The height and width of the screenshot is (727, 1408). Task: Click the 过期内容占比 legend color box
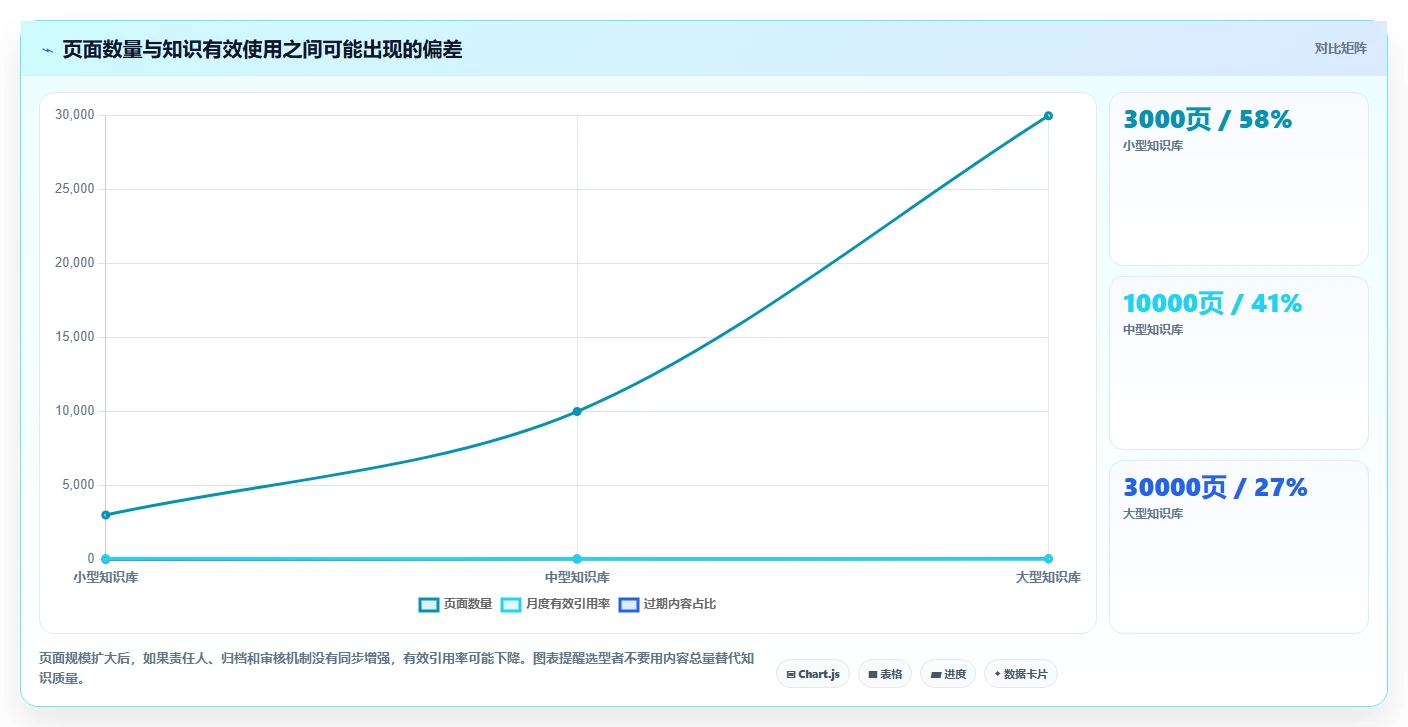pos(629,604)
